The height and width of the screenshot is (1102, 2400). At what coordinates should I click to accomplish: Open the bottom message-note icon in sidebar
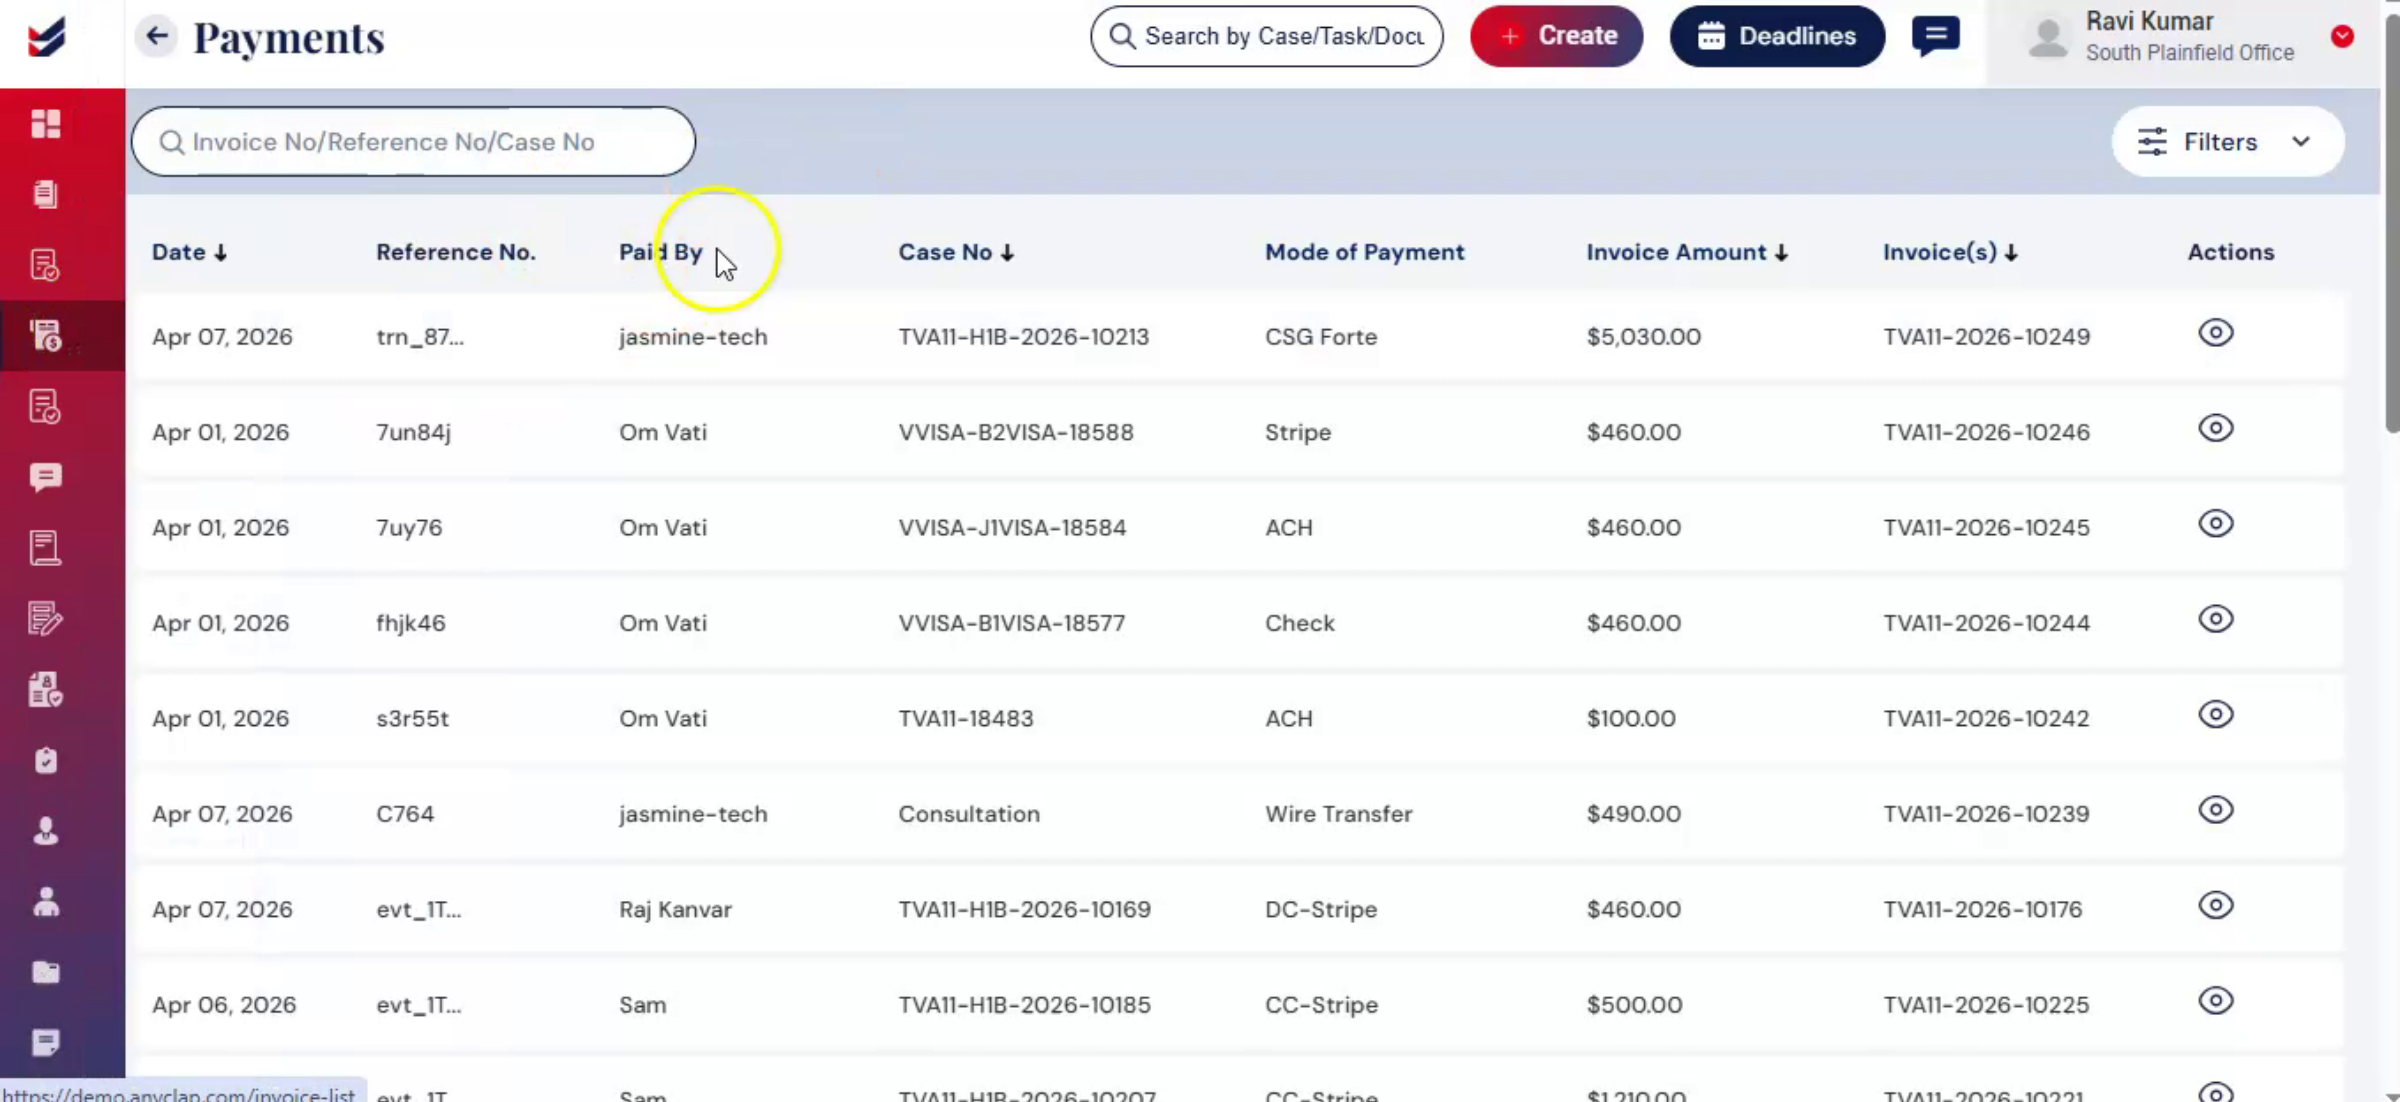(46, 1043)
